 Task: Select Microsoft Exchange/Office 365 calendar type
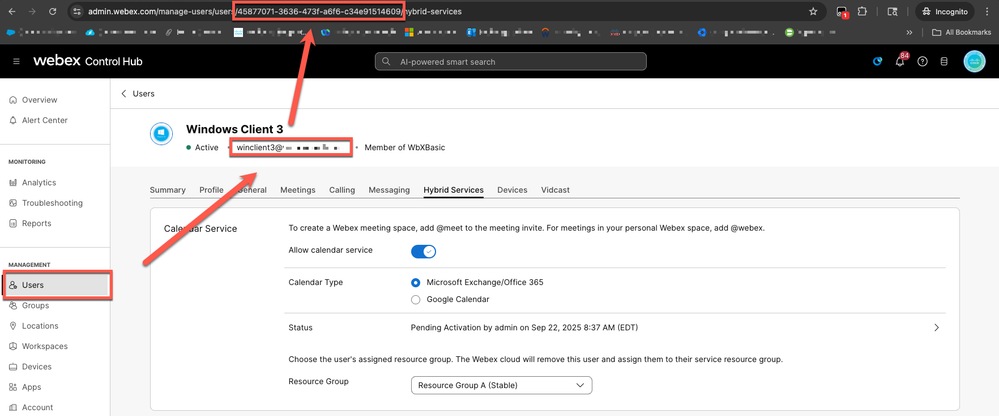pyautogui.click(x=416, y=282)
